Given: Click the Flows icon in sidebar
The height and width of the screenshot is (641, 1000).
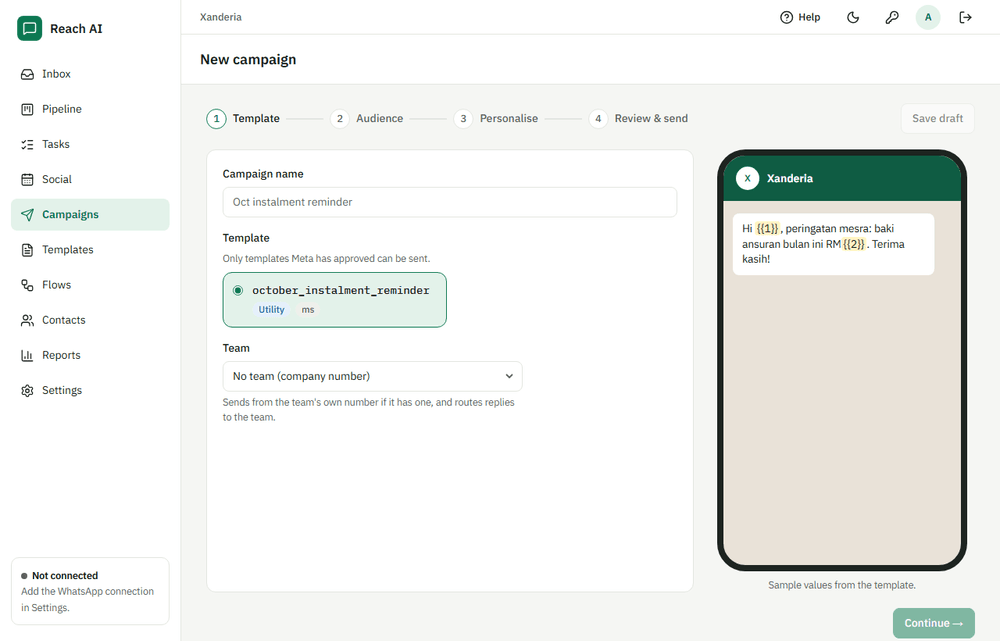Looking at the screenshot, I should (x=27, y=284).
